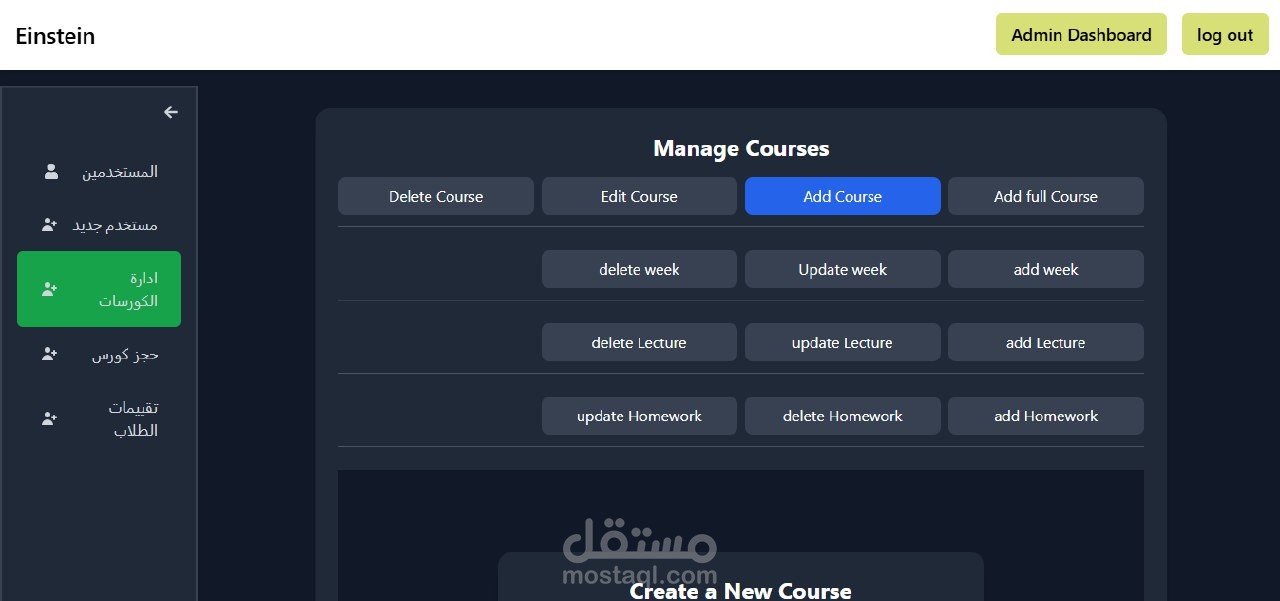This screenshot has width=1280, height=601.
Task: Click the update Lecture button
Action: [843, 342]
